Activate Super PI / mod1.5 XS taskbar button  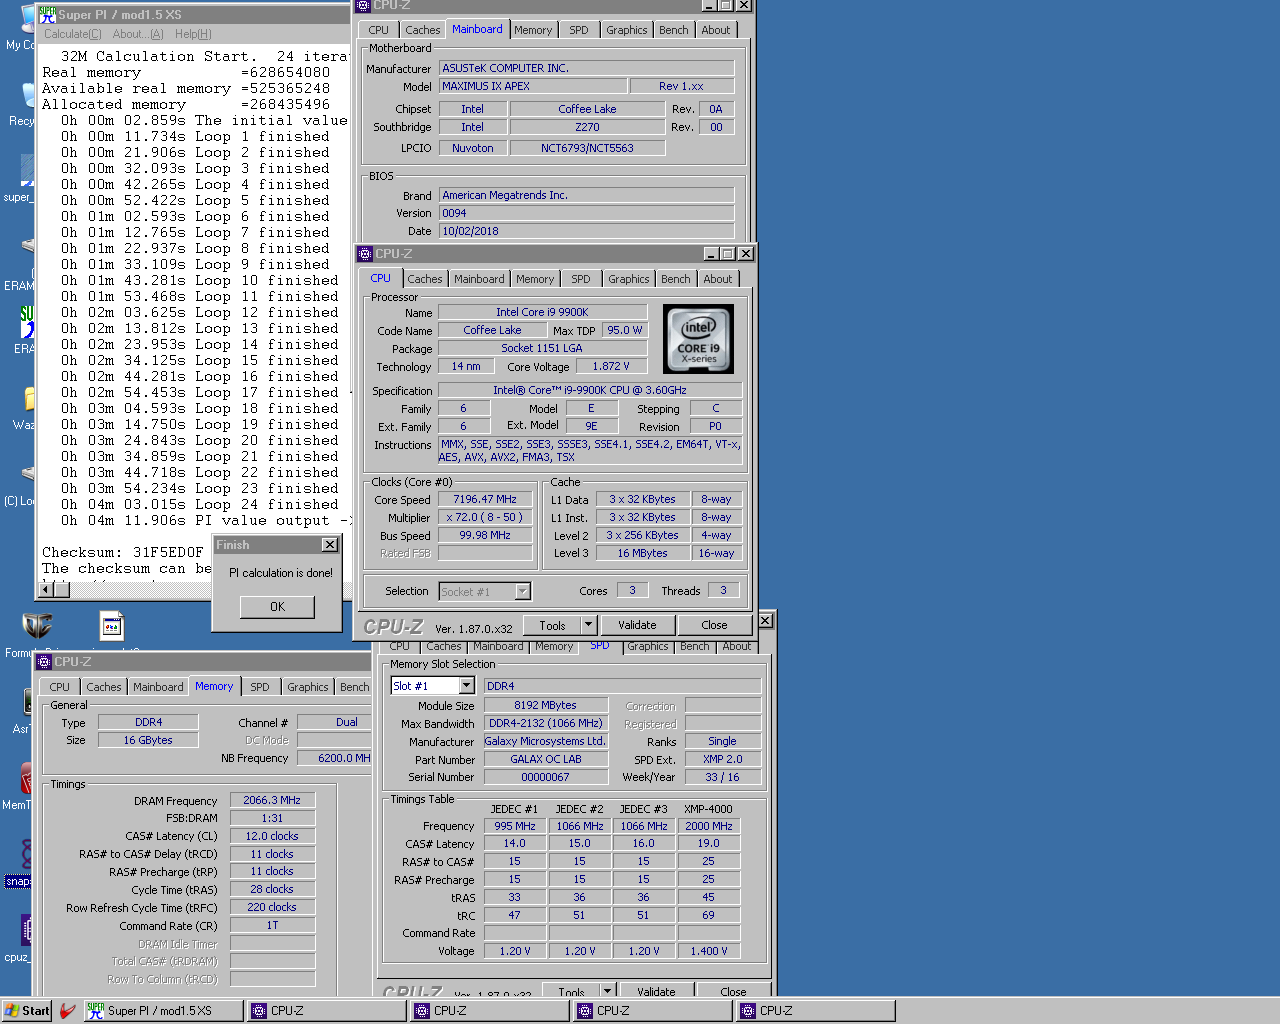[162, 1011]
